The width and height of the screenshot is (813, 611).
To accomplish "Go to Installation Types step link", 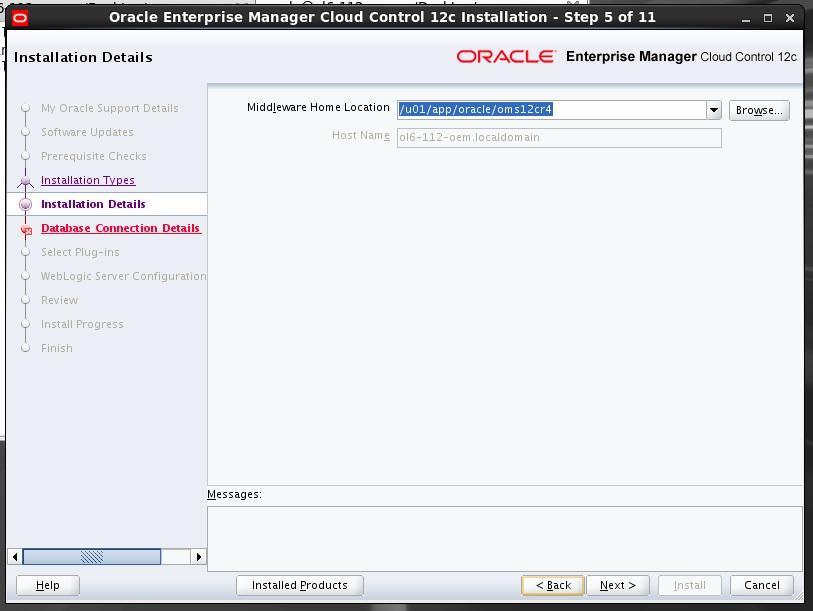I will (88, 180).
